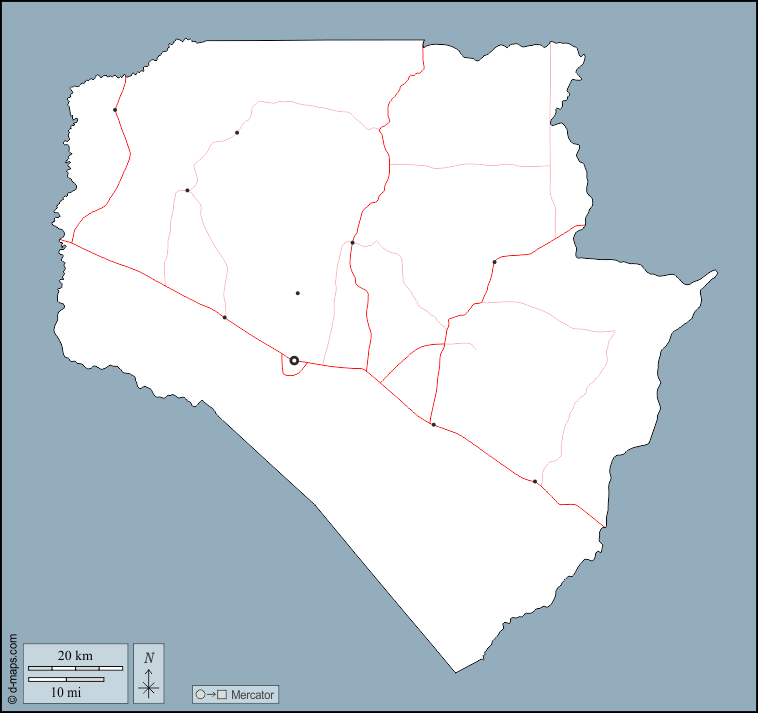Click the town dot on the eastern red road
Image resolution: width=758 pixels, height=713 pixels.
tap(494, 262)
